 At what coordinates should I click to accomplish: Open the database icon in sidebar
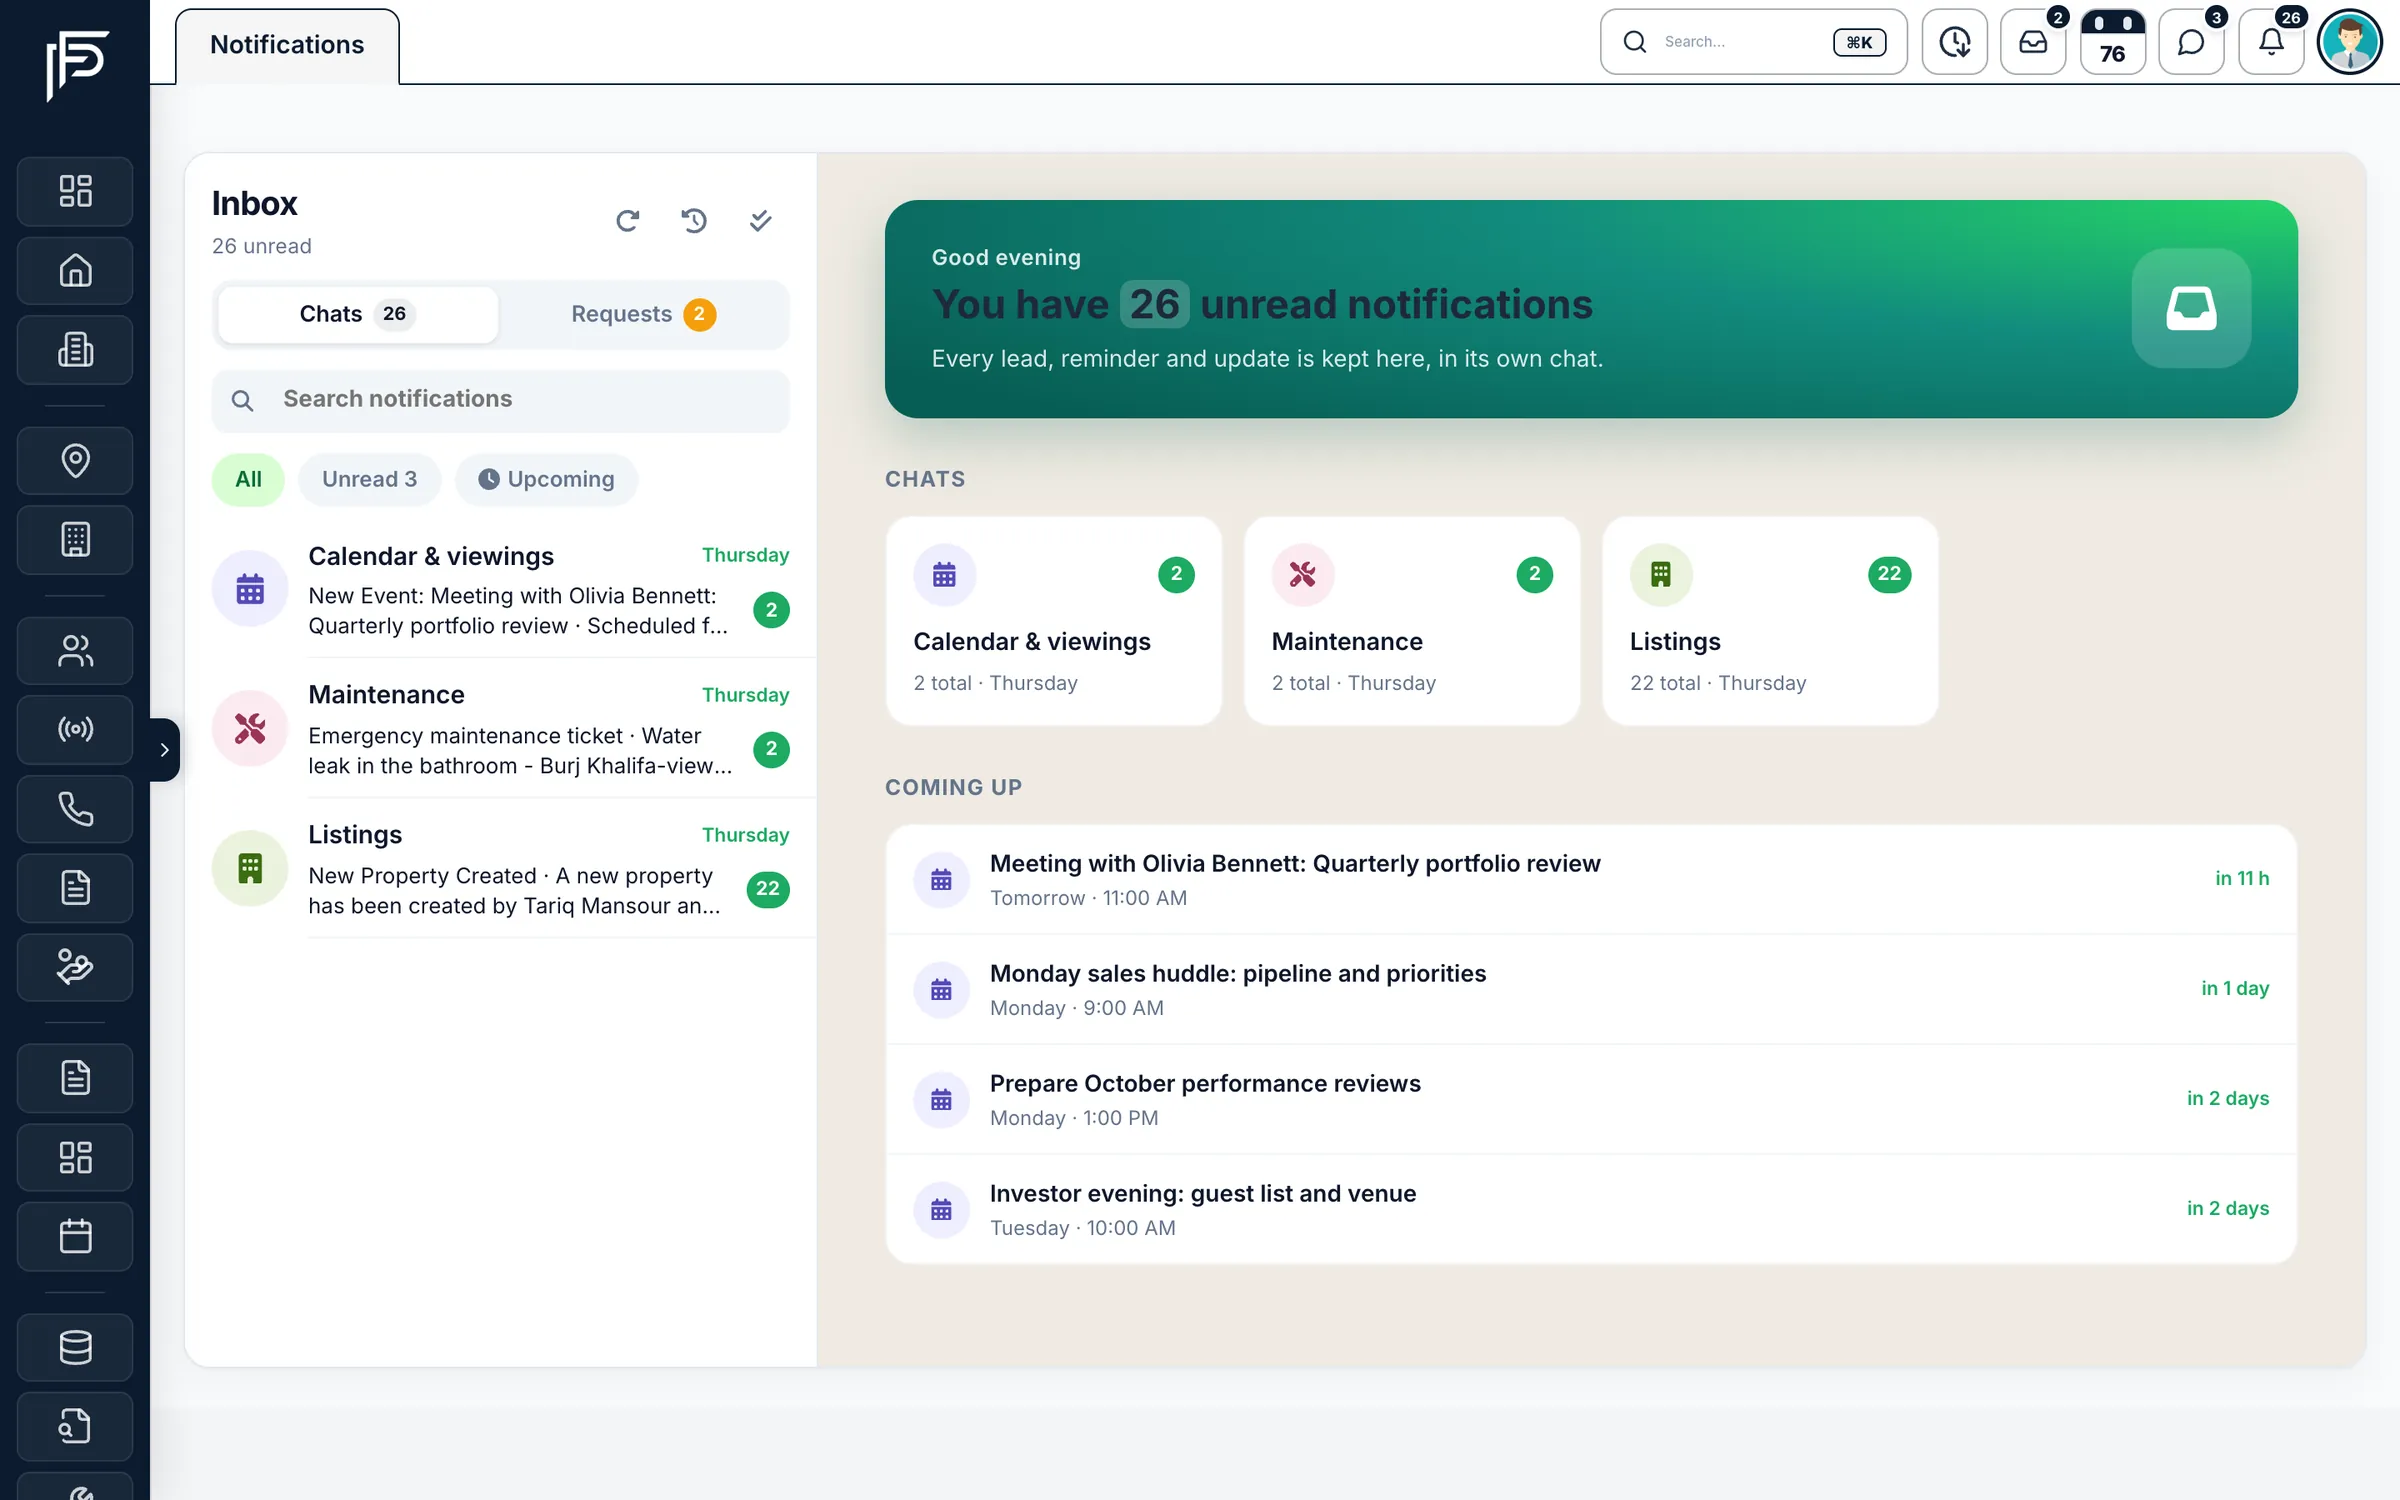pos(75,1347)
